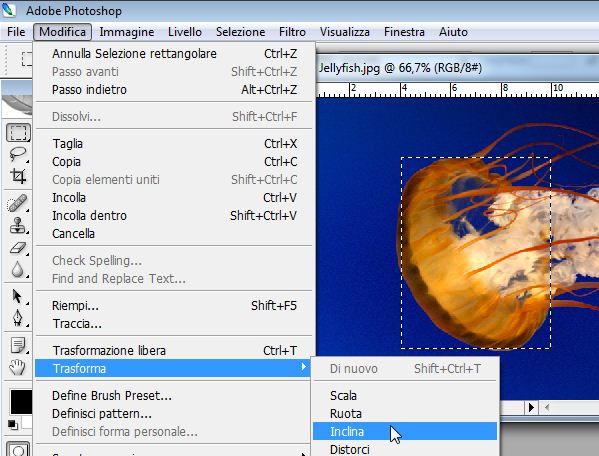Click inside the dashed selection on the jellyfish
Image resolution: width=599 pixels, height=456 pixels.
pos(476,252)
